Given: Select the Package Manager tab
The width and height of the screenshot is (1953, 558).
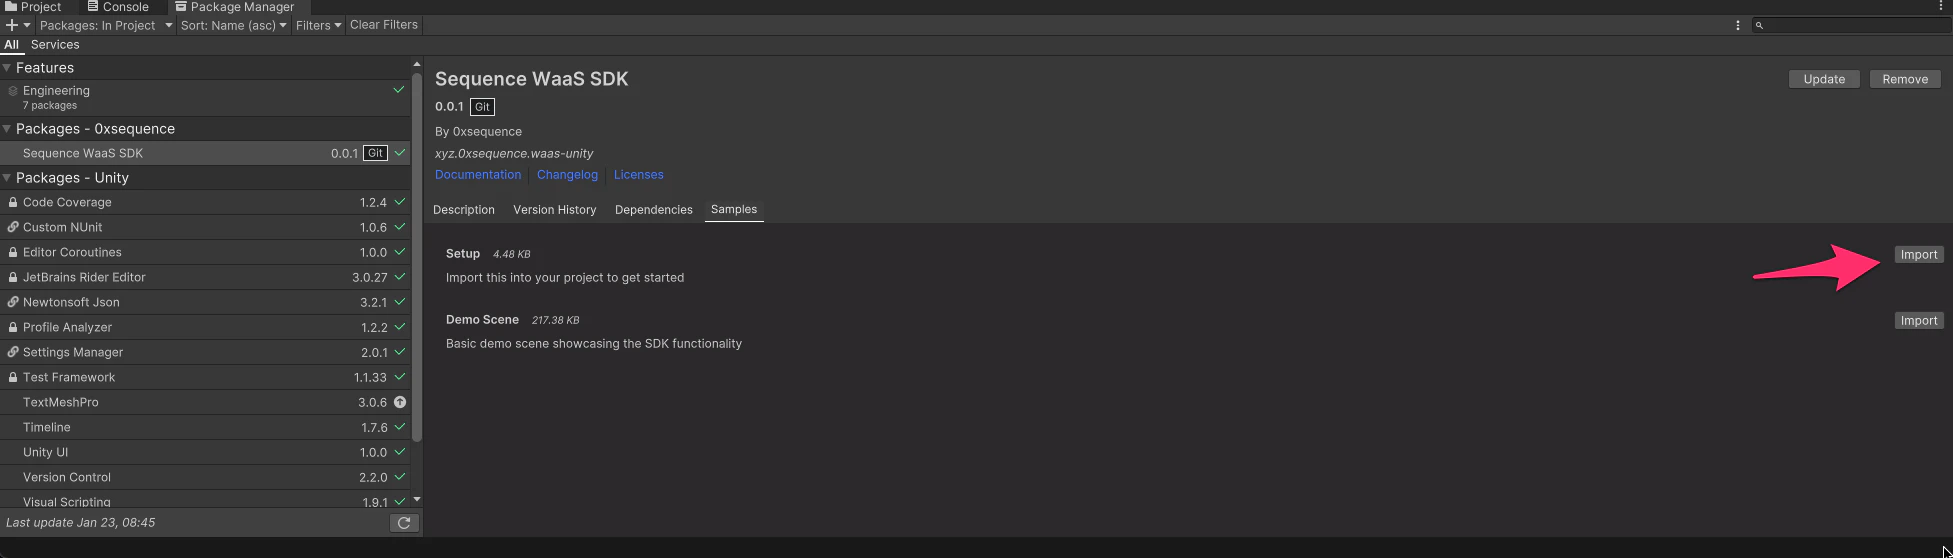Looking at the screenshot, I should click(235, 7).
